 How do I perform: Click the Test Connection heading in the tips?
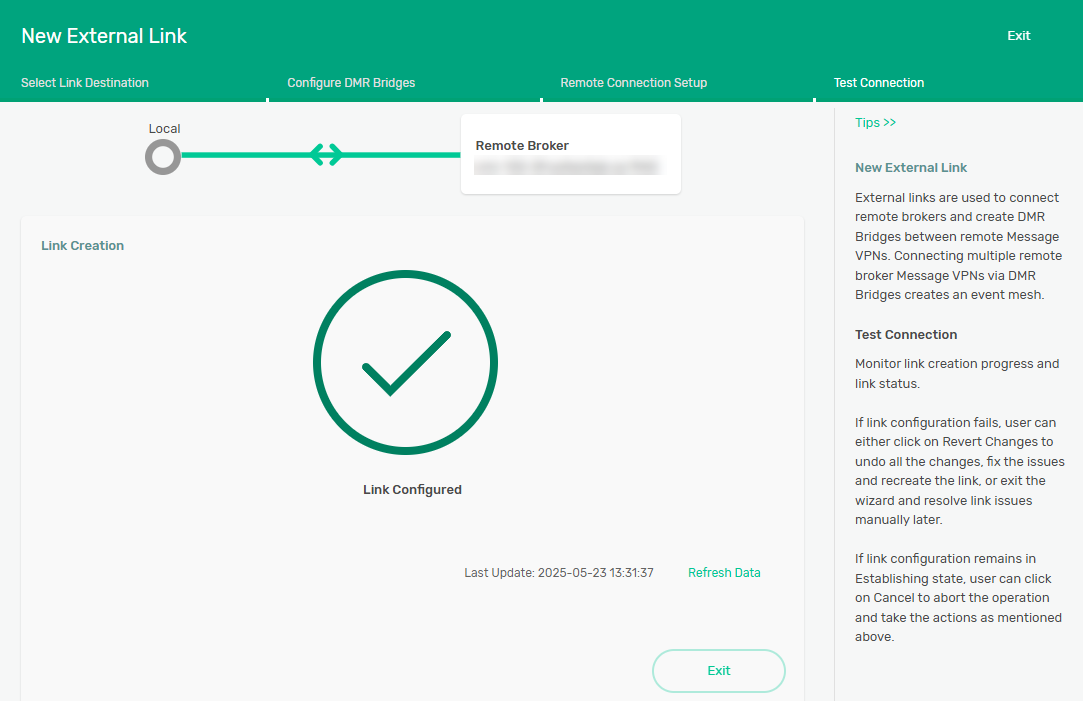tap(906, 335)
